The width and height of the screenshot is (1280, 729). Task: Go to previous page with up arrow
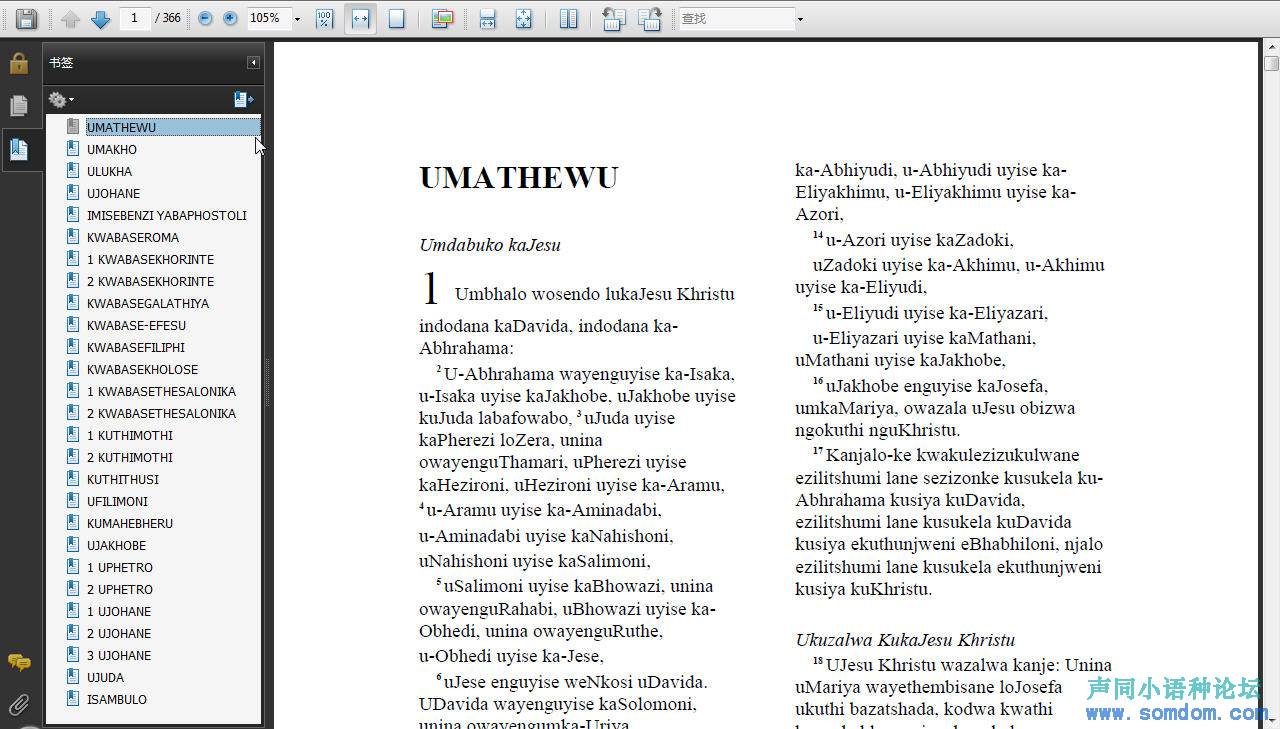tap(70, 19)
